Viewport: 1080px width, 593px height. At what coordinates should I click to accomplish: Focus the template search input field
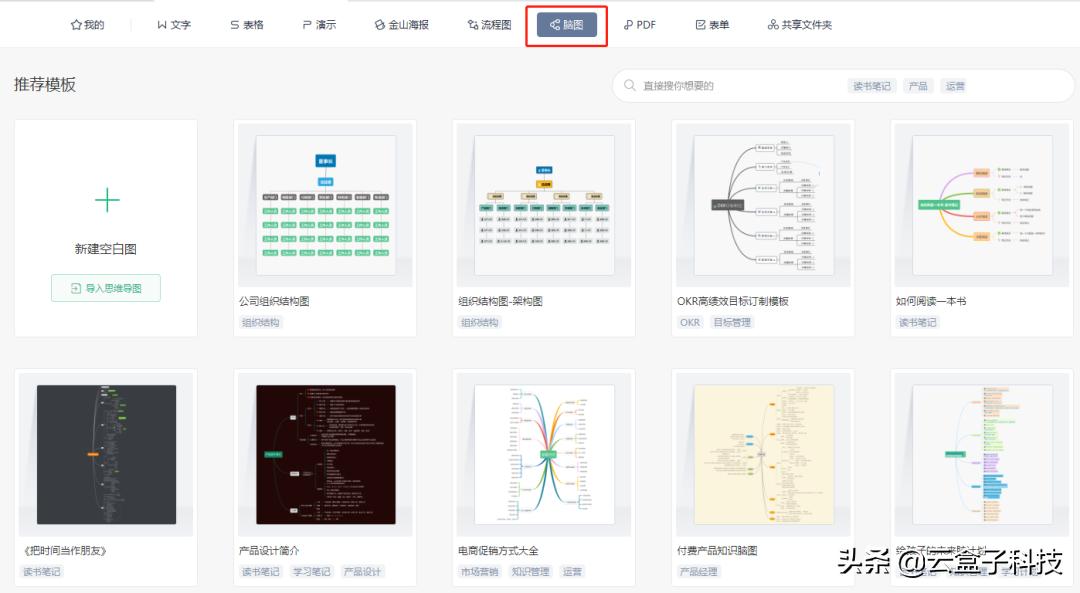pyautogui.click(x=740, y=86)
